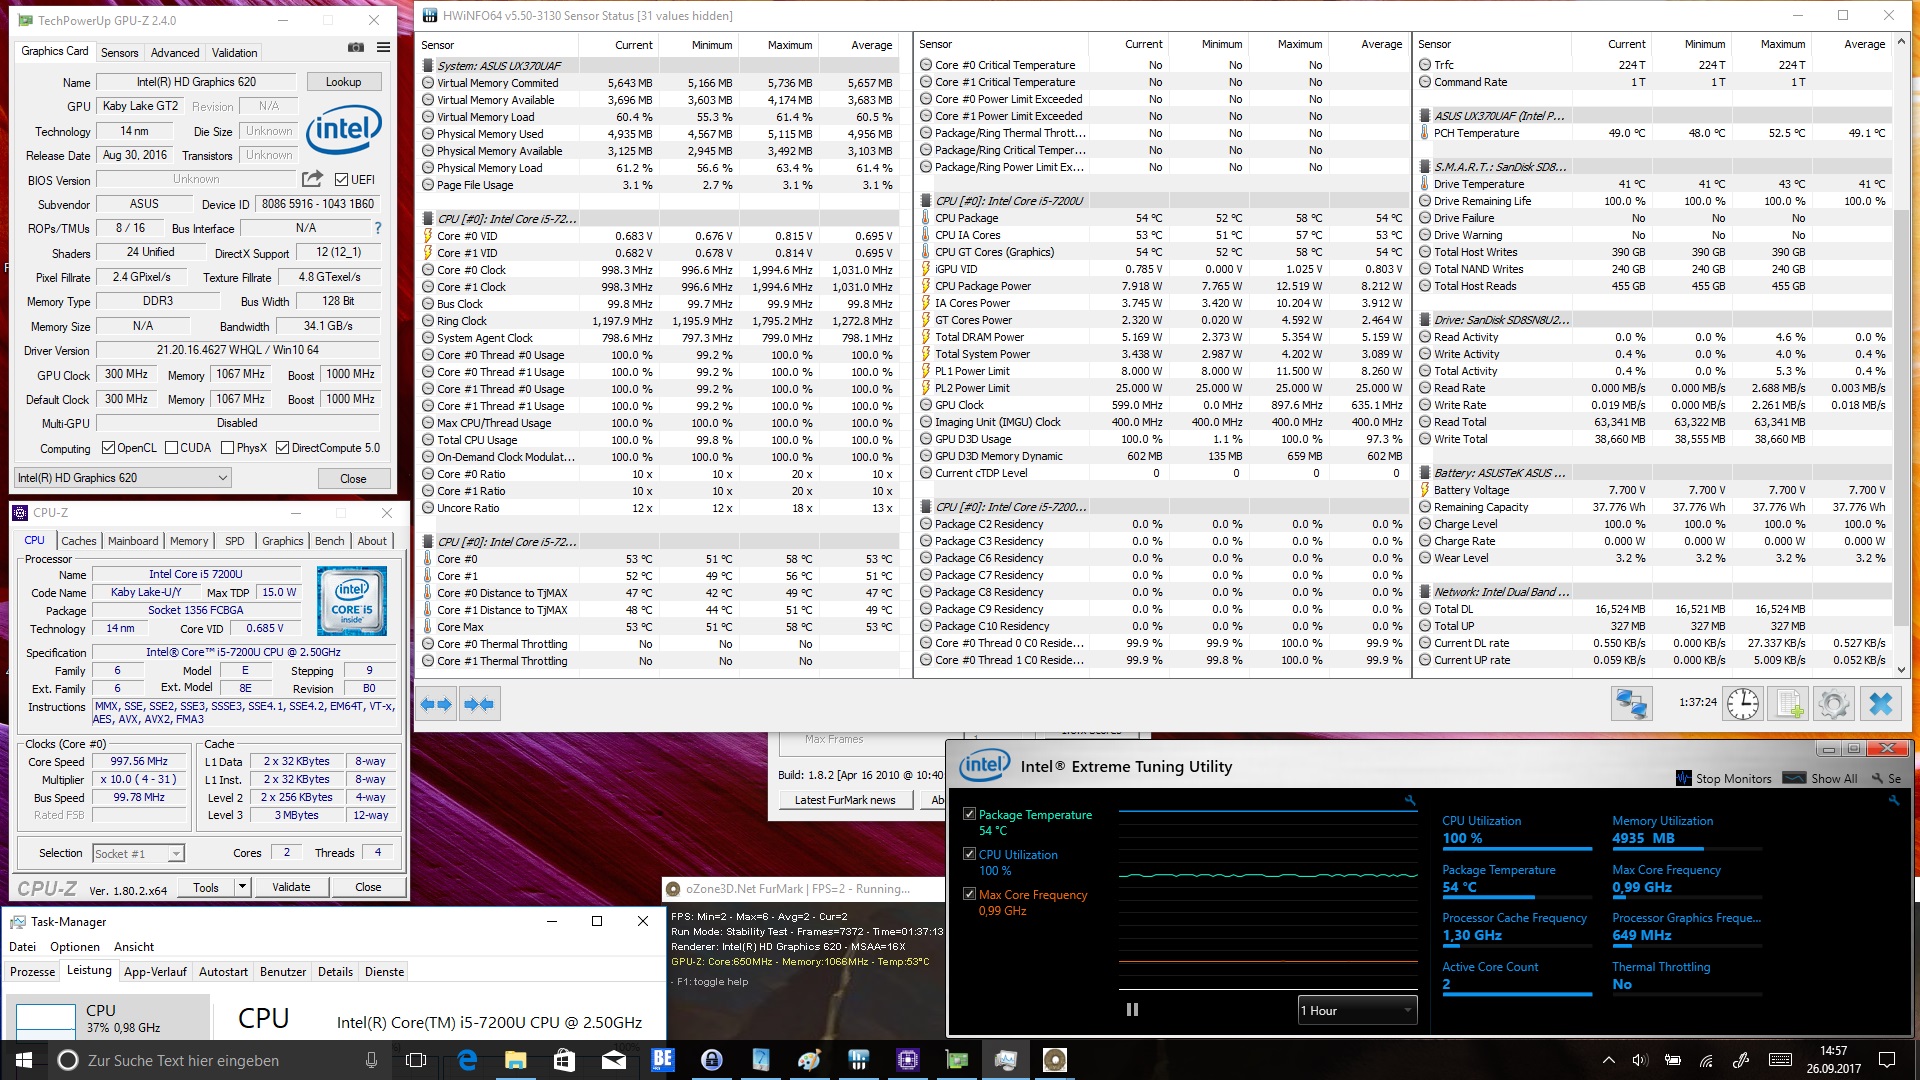Click HWiNFO logging start sheet icon
The image size is (1920, 1080).
pos(1789,704)
